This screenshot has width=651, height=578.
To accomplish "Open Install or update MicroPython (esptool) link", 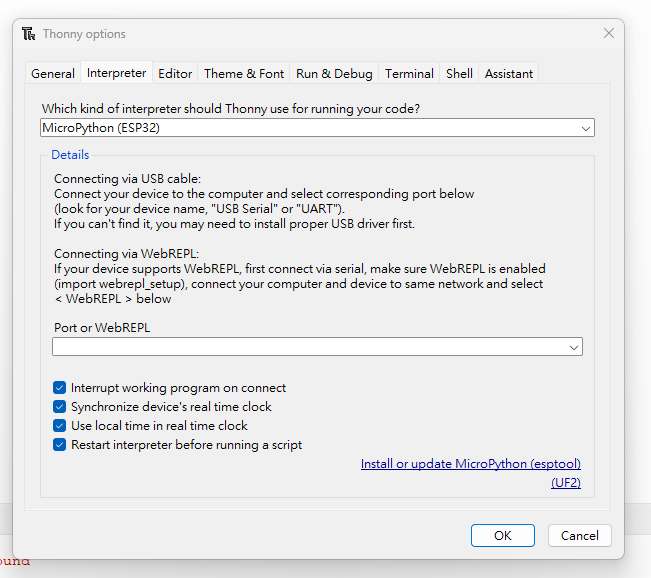I will tap(470, 463).
